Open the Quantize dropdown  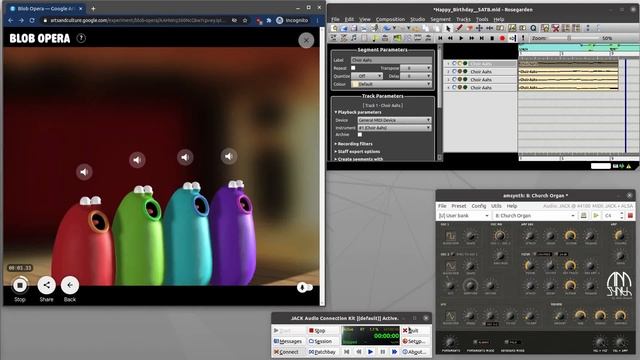[x=367, y=76]
